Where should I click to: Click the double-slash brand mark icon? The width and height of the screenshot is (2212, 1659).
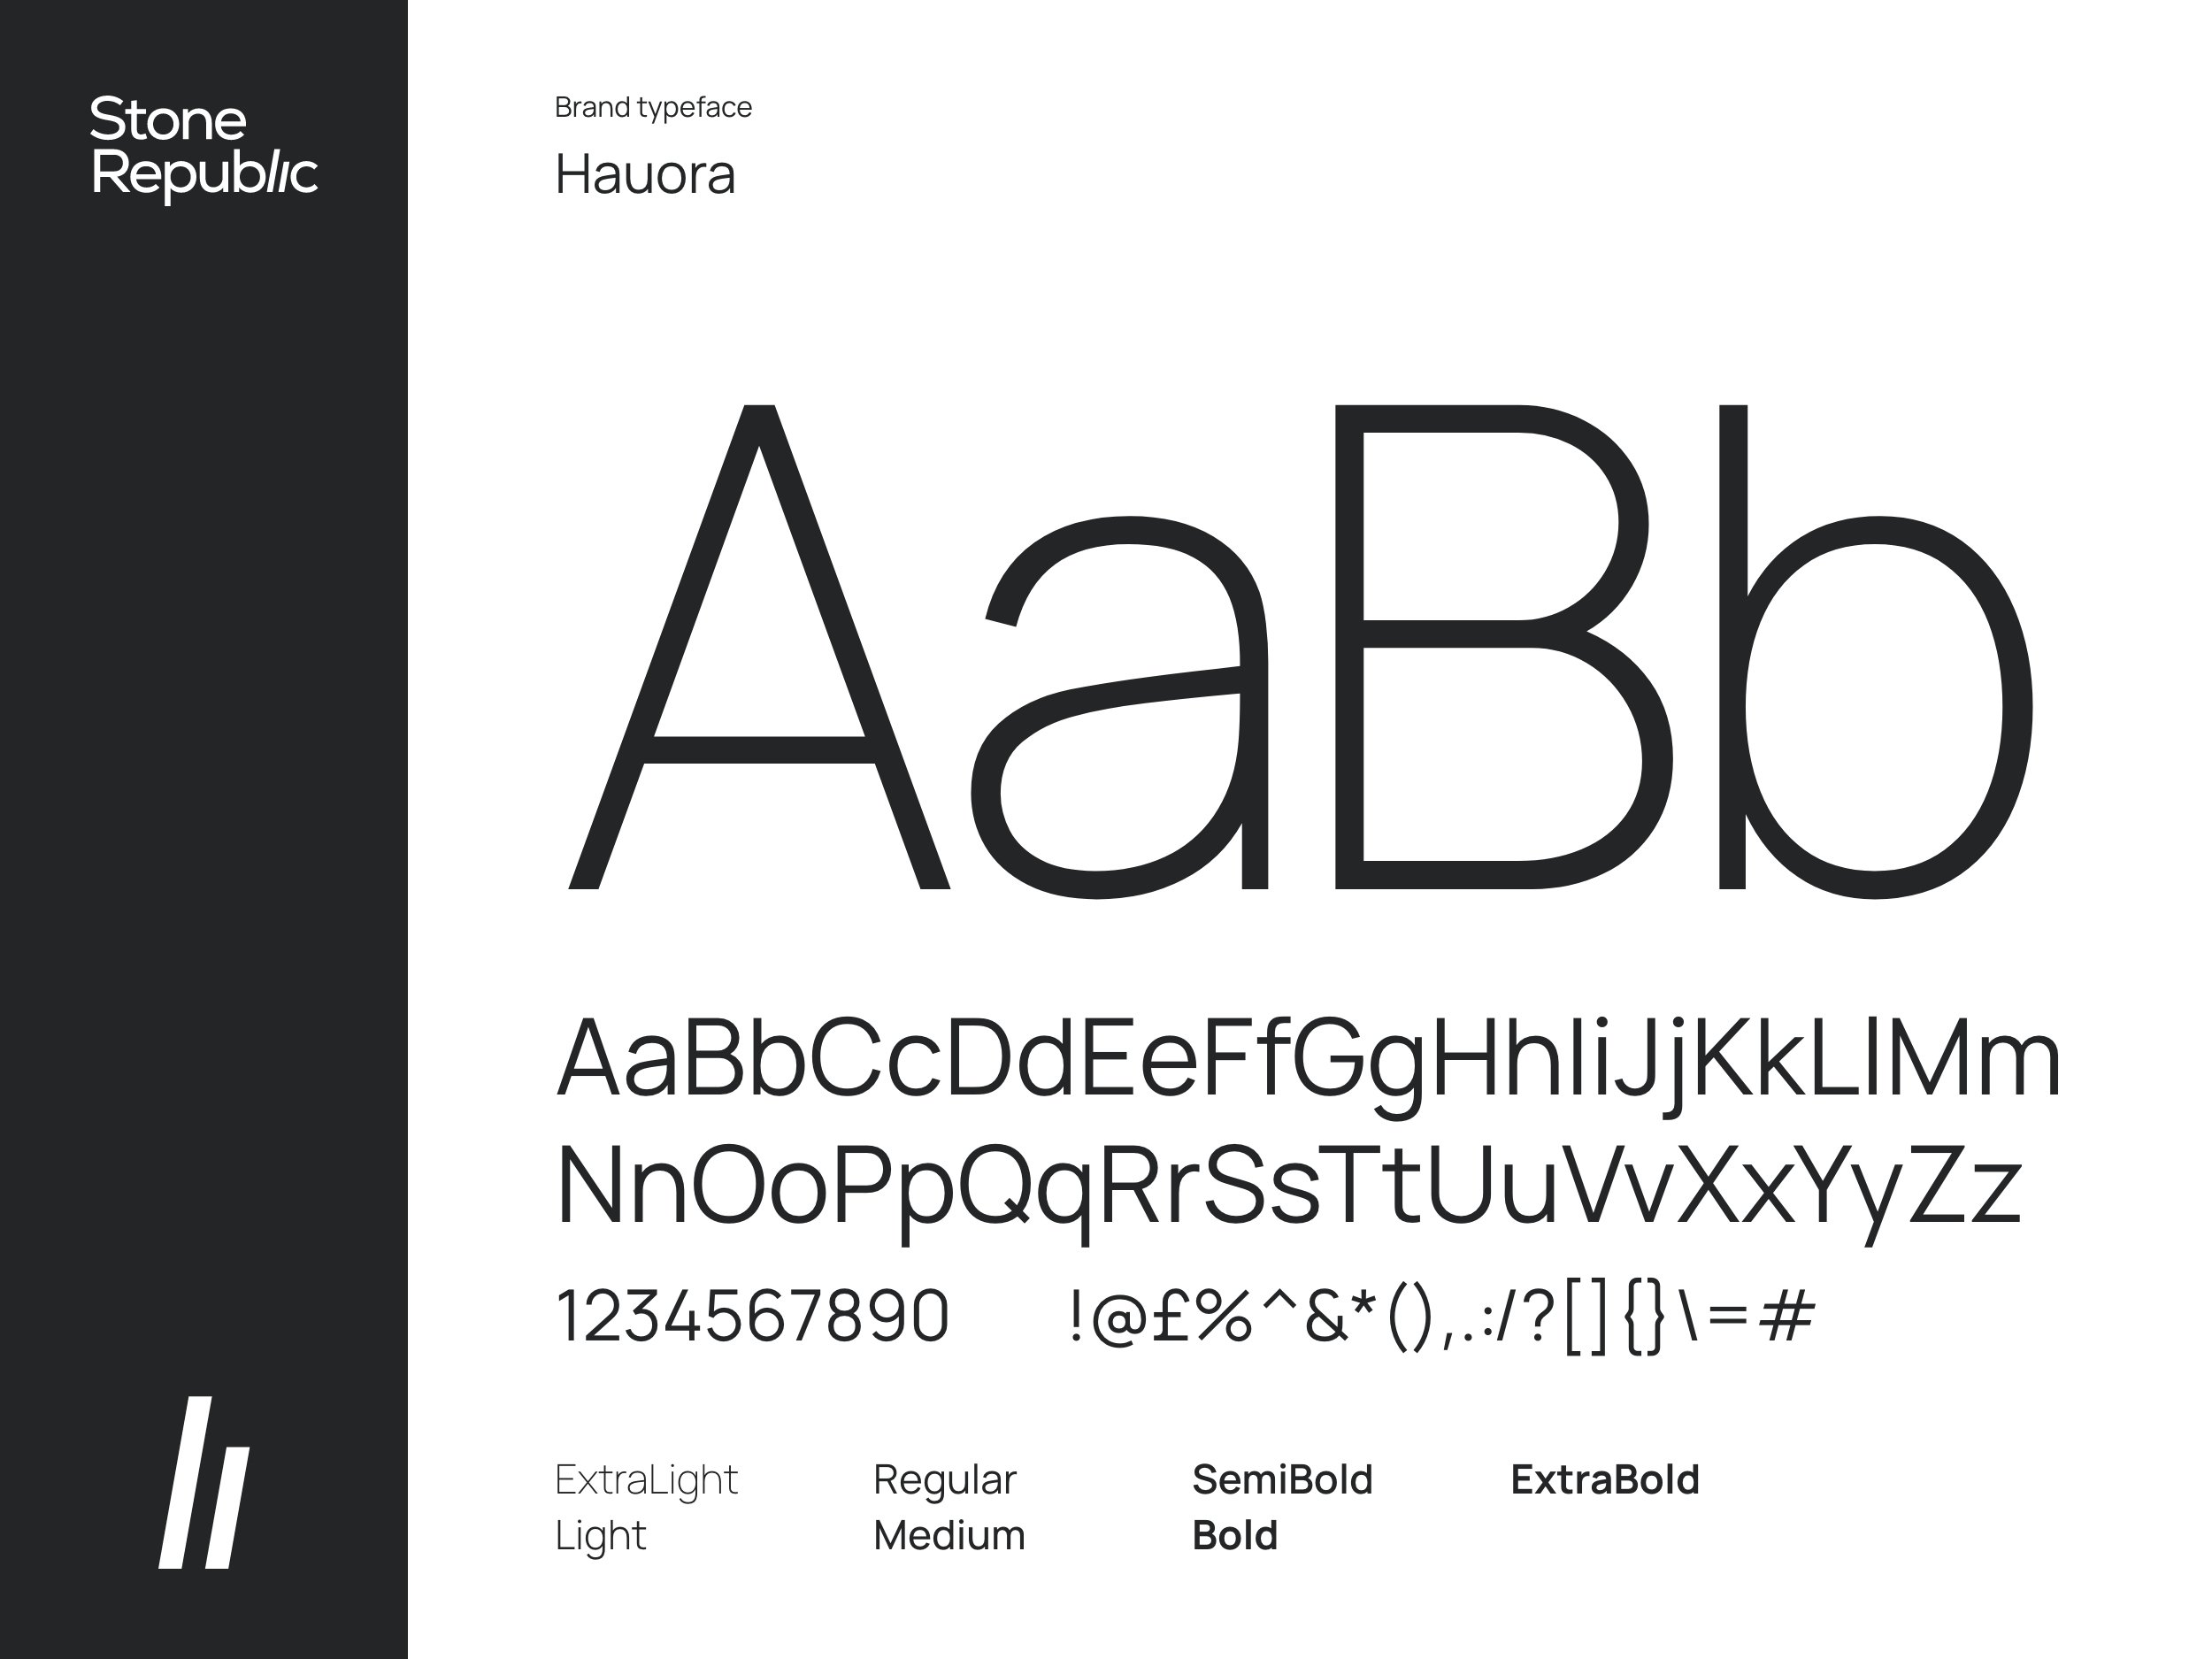[x=204, y=1482]
